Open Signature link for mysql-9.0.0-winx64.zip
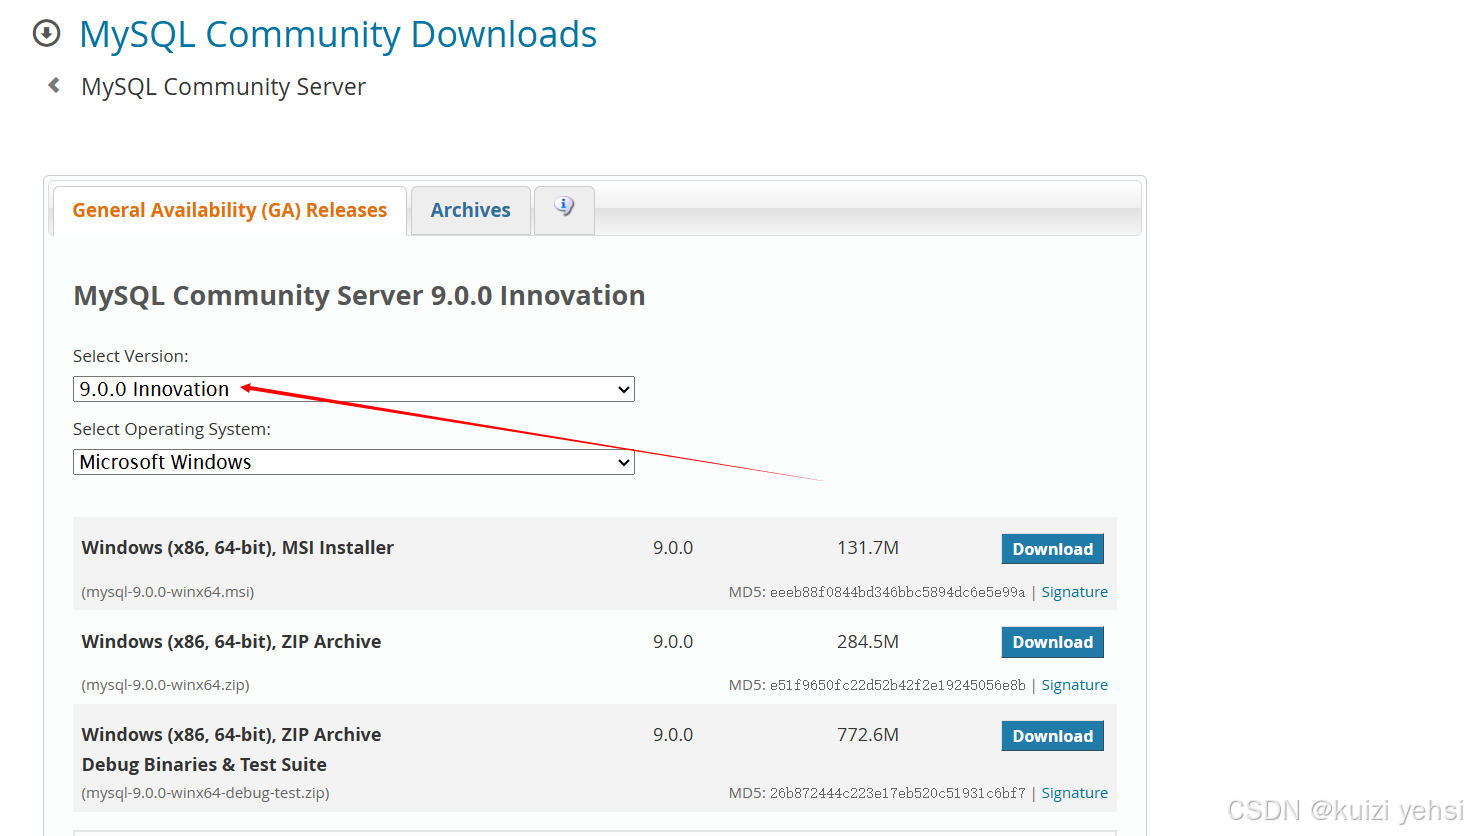Viewport: 1468px width, 836px height. point(1074,685)
